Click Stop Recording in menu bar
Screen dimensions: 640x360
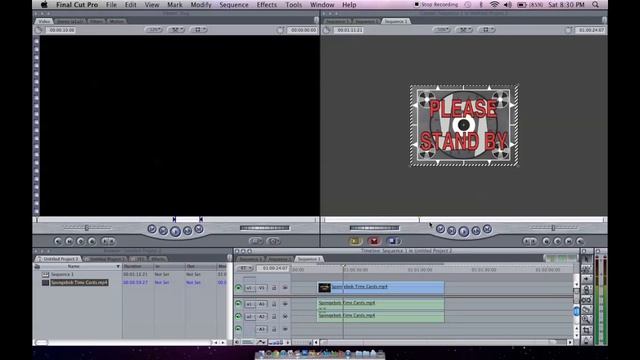[436, 4]
